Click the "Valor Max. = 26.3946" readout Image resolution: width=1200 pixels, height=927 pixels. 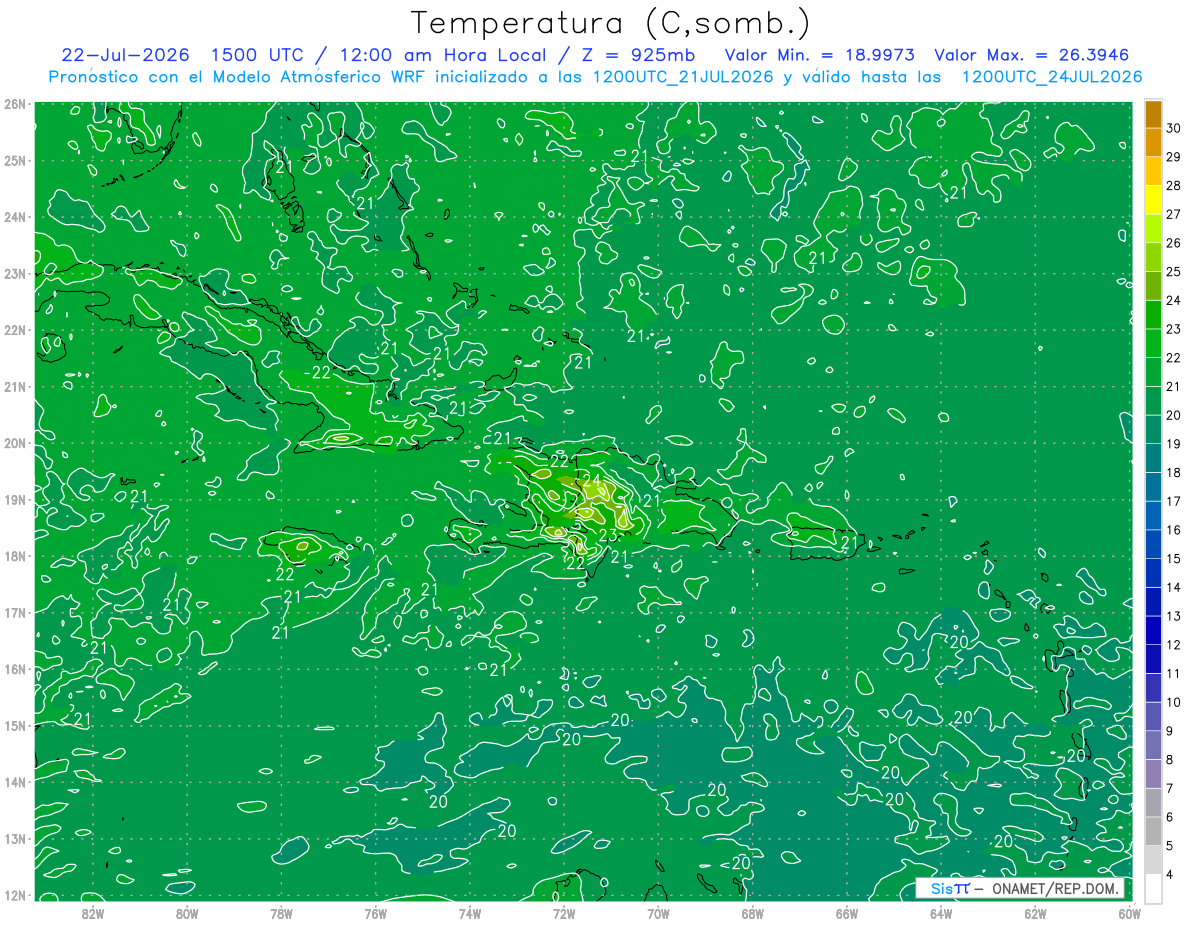coord(1033,55)
